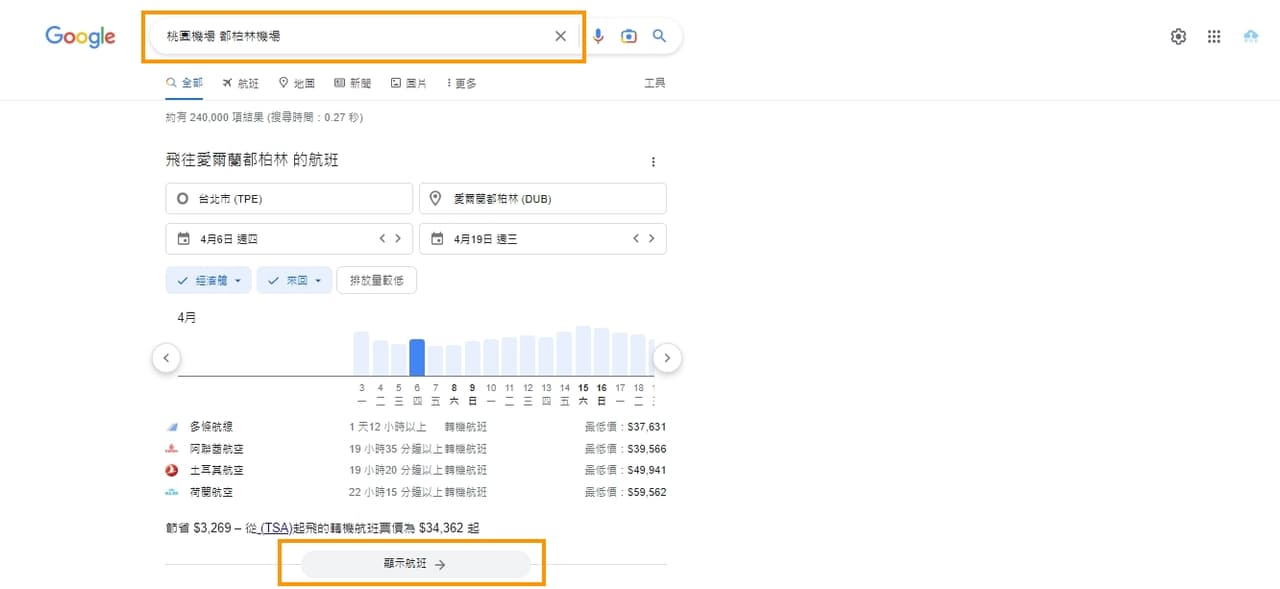
Task: Open the 阿聯酋航空 flight row
Action: pyautogui.click(x=415, y=448)
